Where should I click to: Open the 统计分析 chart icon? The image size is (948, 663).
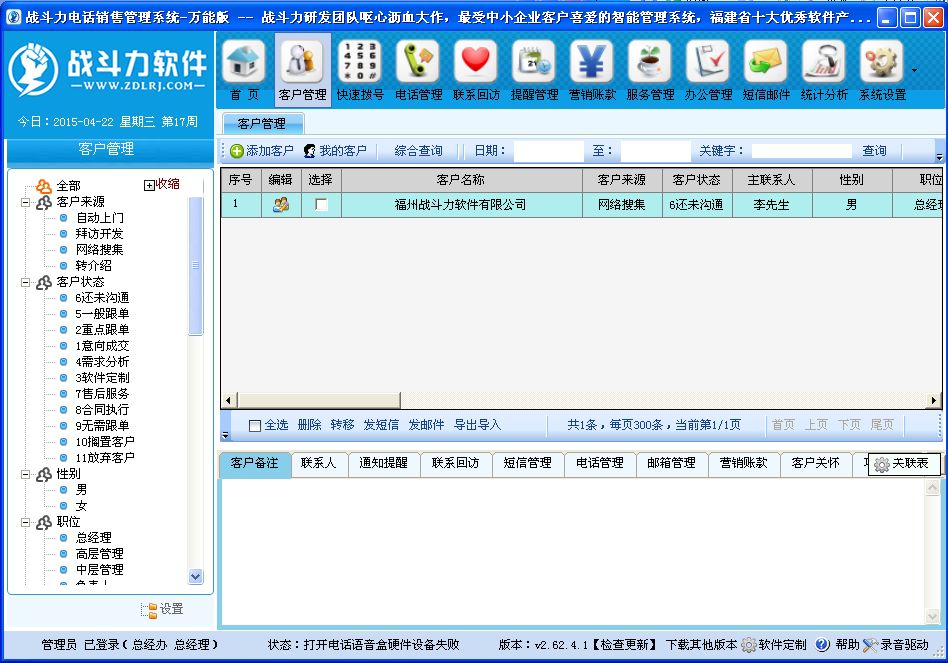click(825, 61)
